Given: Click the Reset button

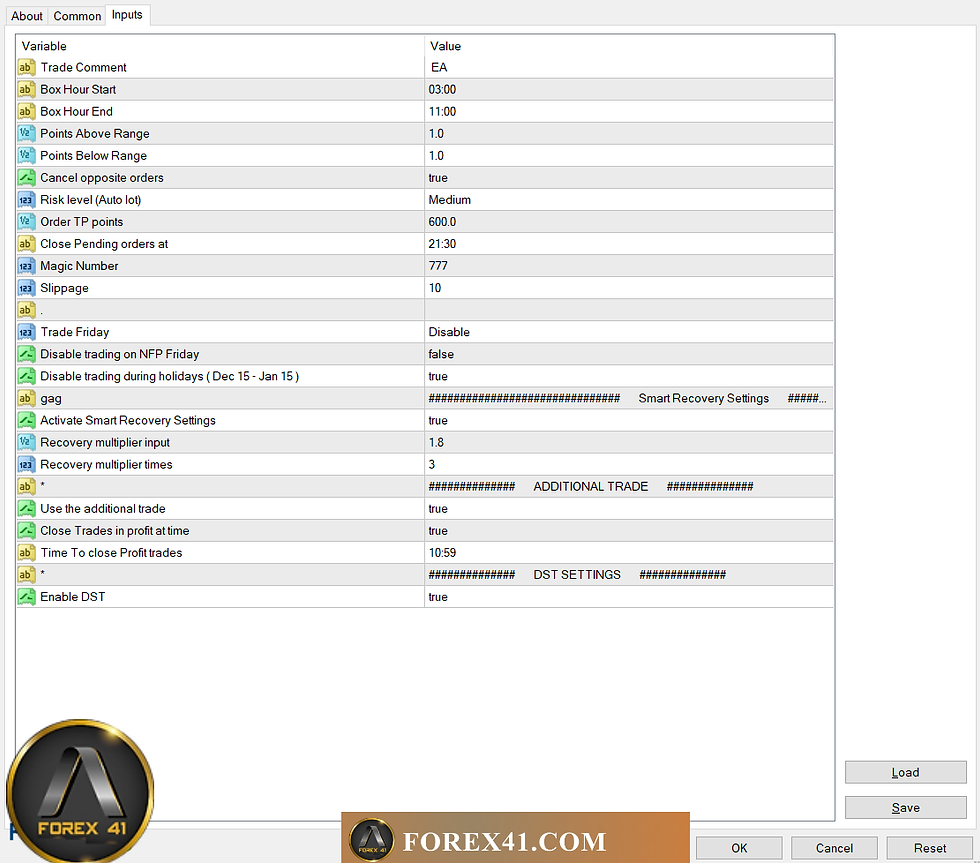Looking at the screenshot, I should (x=929, y=848).
